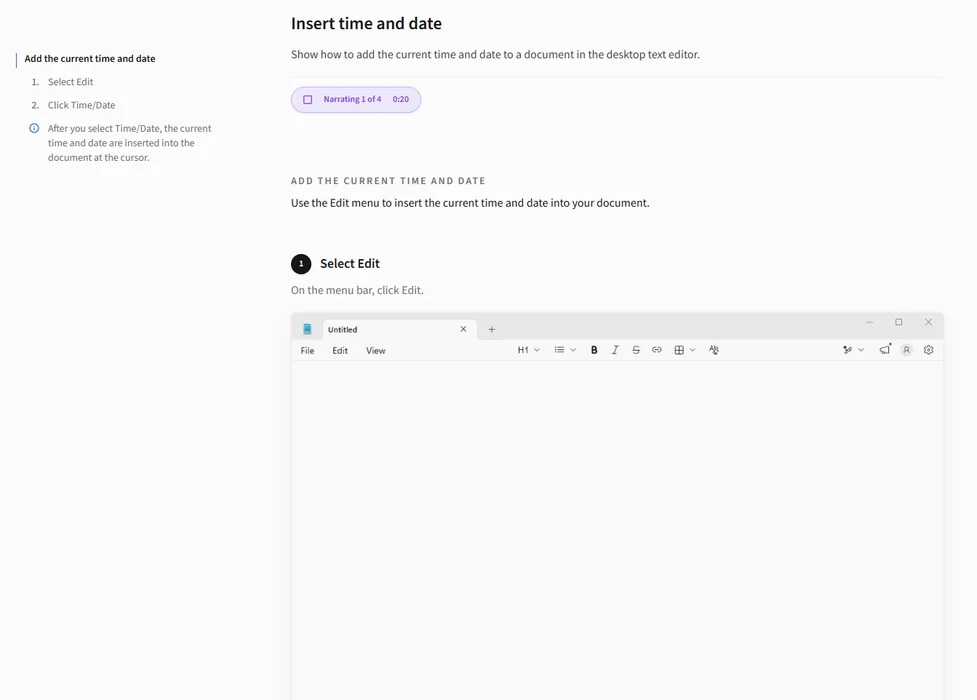Click inside the empty Notepad text area
Image resolution: width=977 pixels, height=700 pixels.
(x=617, y=530)
